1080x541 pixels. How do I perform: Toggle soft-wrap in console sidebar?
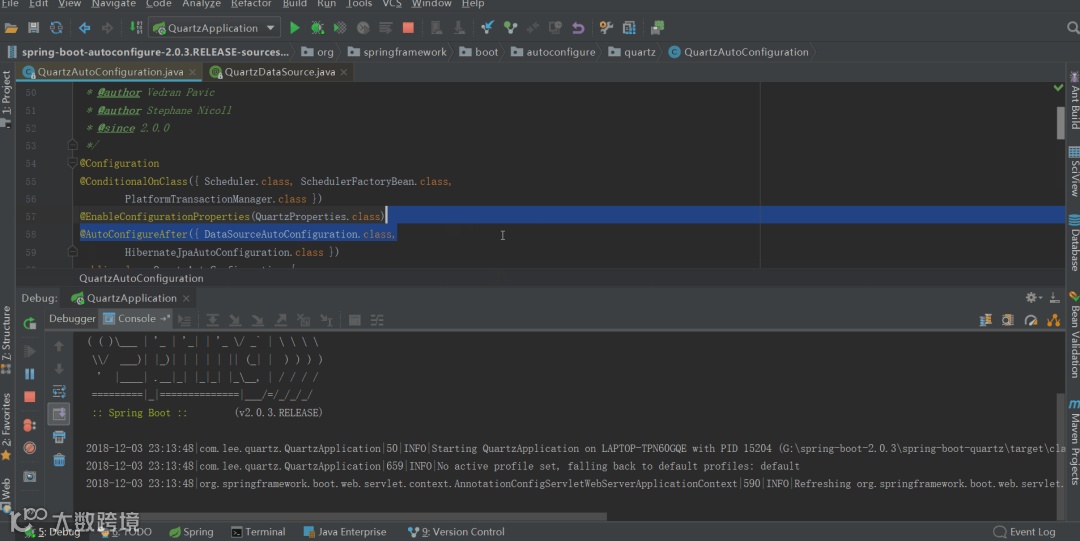click(59, 391)
